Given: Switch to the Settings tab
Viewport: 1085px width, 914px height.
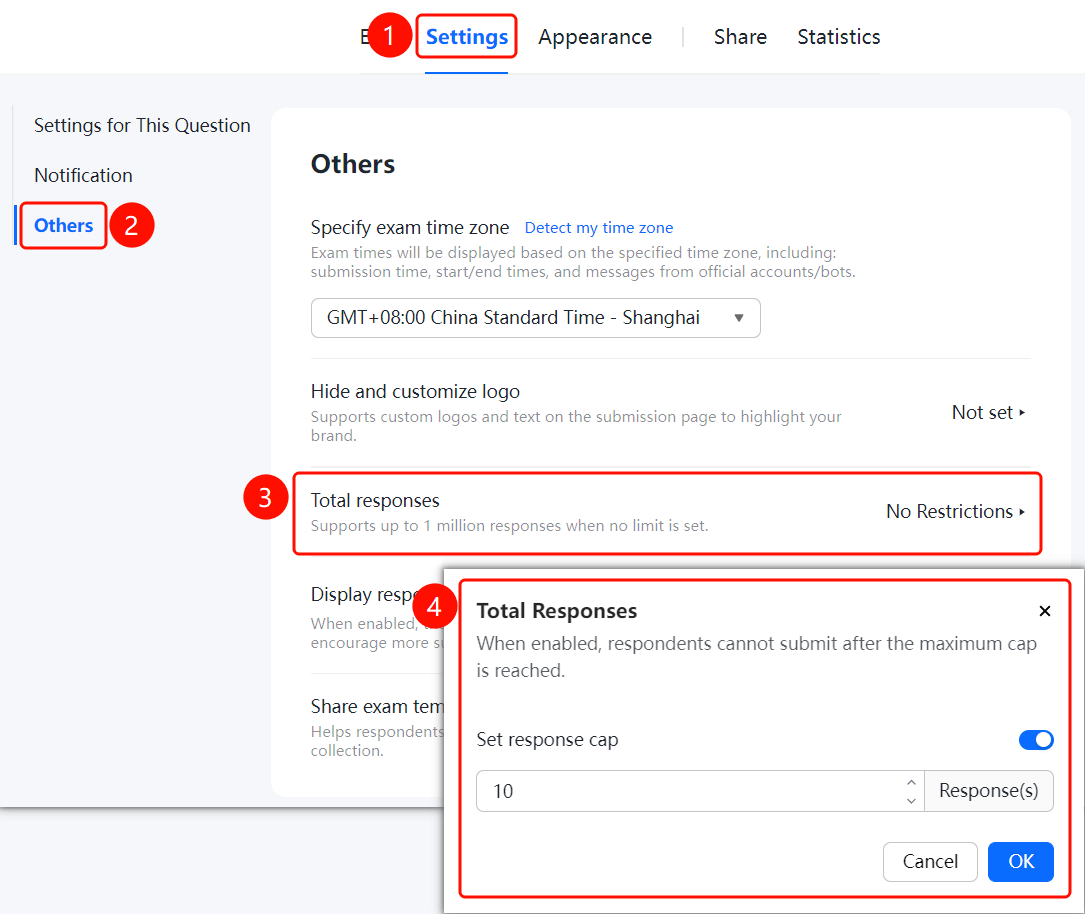Looking at the screenshot, I should tap(466, 37).
